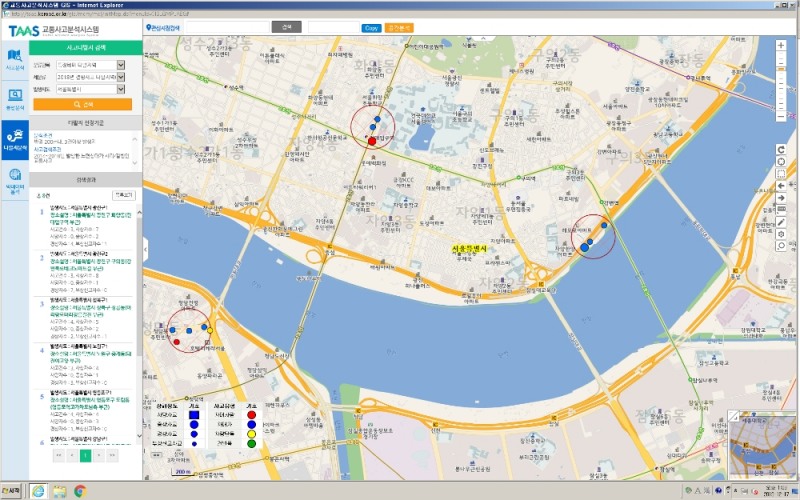Expand the third region dropdown in search panel
This screenshot has height=500, width=800.
coord(121,88)
